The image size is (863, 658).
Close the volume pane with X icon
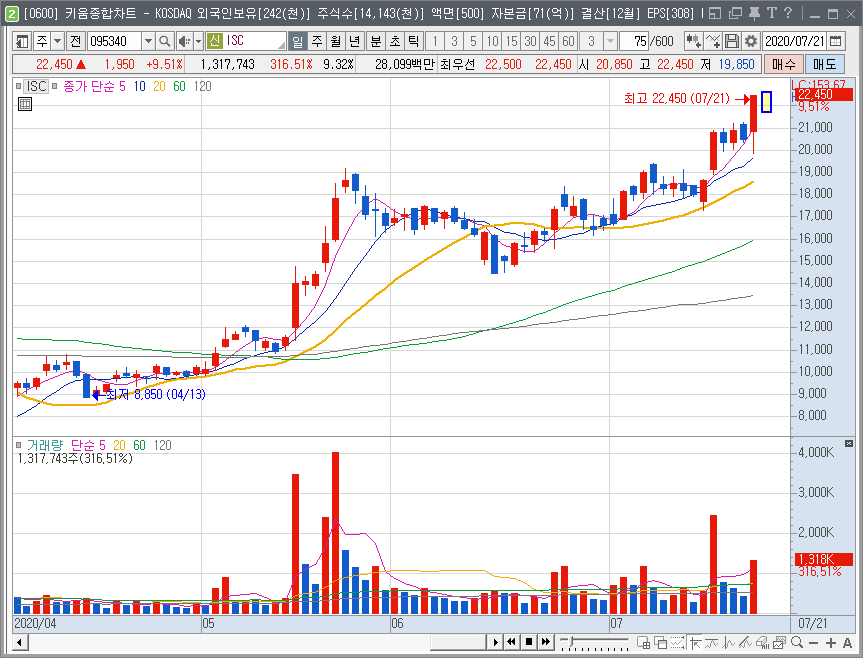[849, 443]
